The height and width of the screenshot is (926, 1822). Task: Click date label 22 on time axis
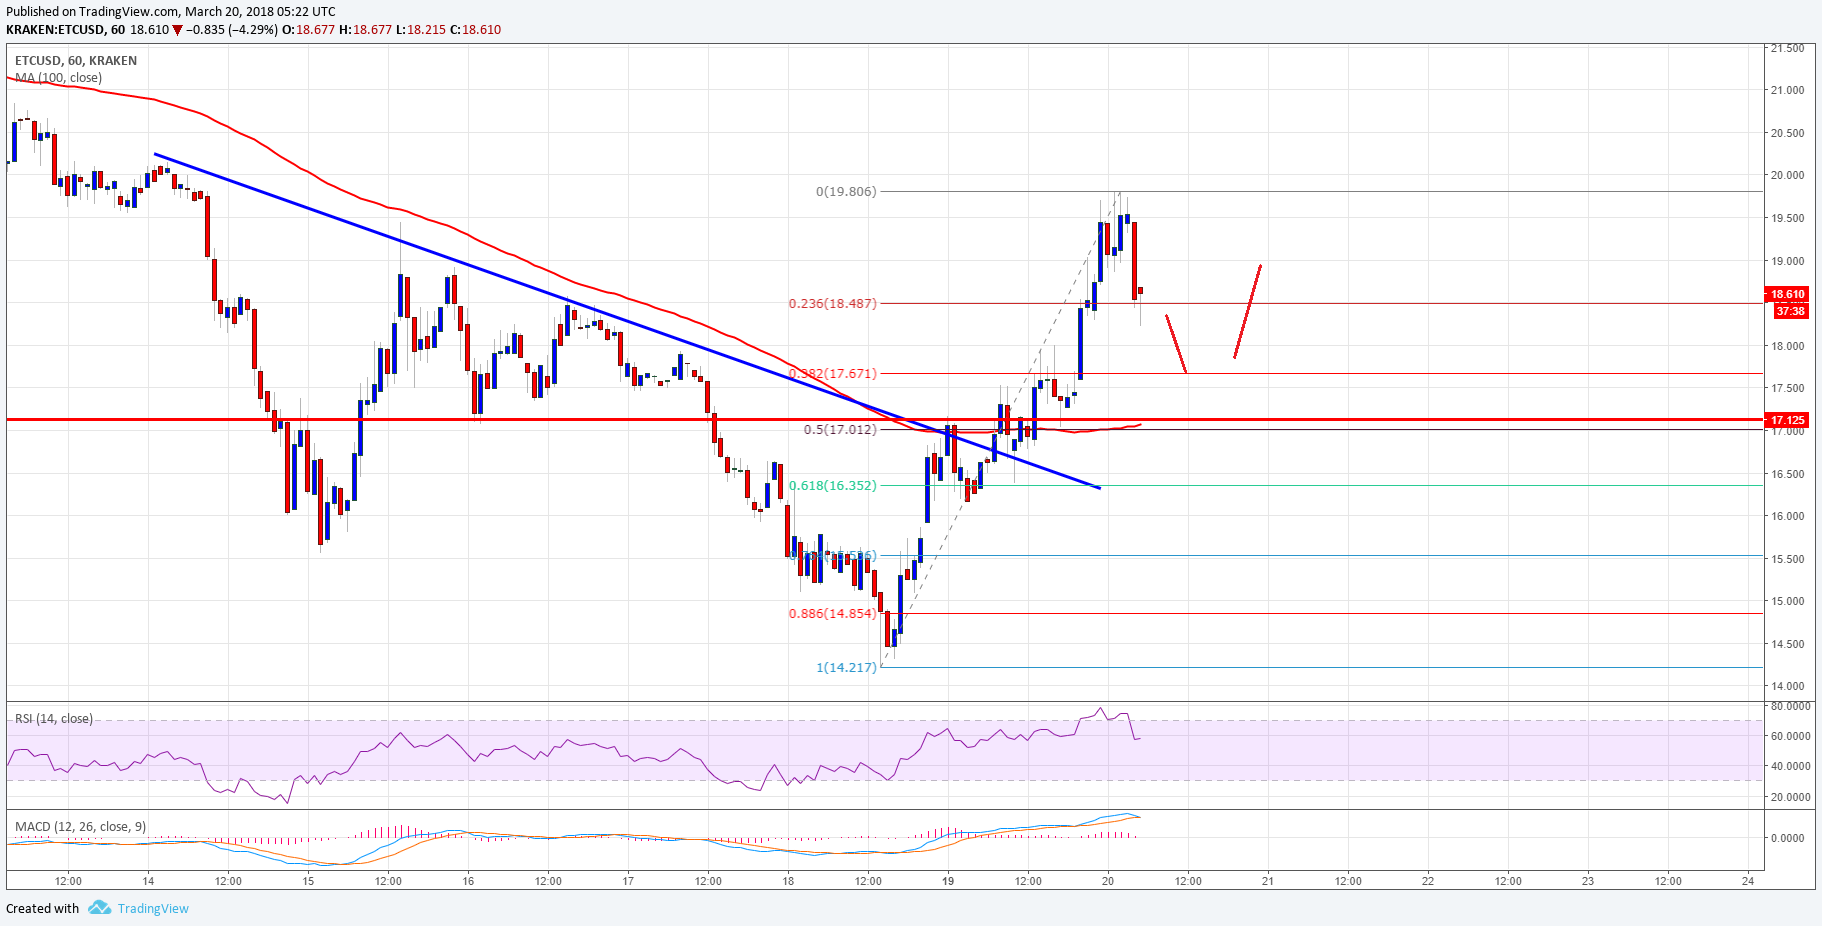point(1428,881)
